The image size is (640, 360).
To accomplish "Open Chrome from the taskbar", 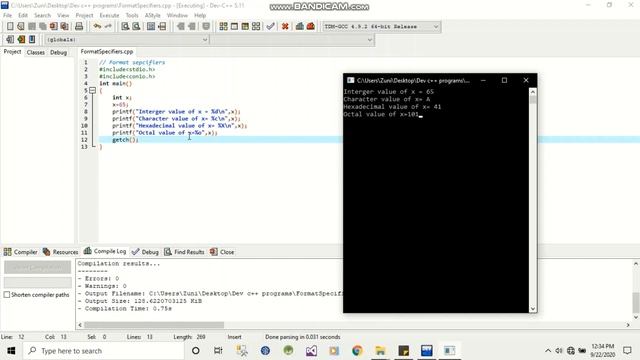I will [x=357, y=351].
